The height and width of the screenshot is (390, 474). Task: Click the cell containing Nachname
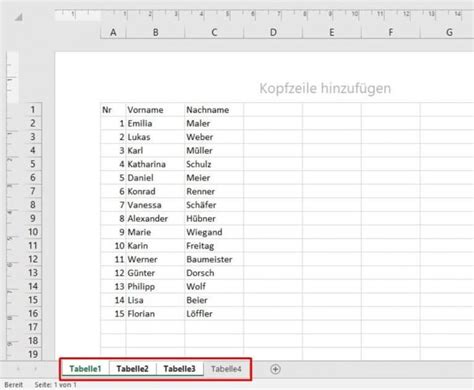(214, 110)
